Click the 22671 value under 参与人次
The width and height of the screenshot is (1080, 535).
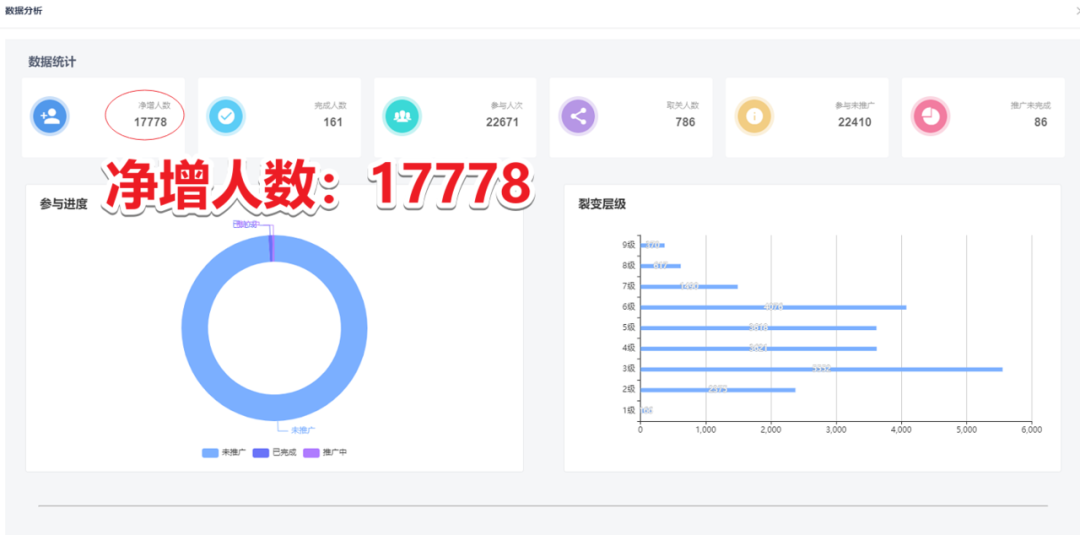(x=502, y=122)
